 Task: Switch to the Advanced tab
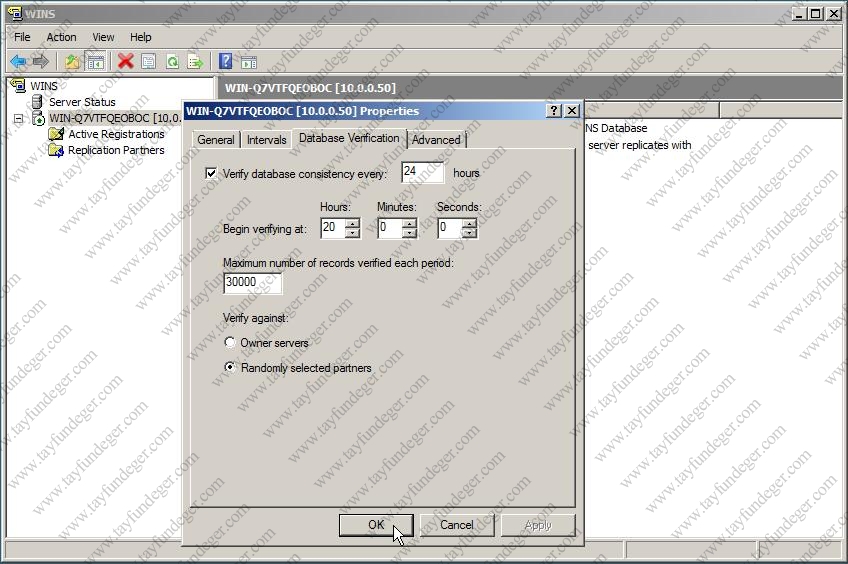point(436,140)
